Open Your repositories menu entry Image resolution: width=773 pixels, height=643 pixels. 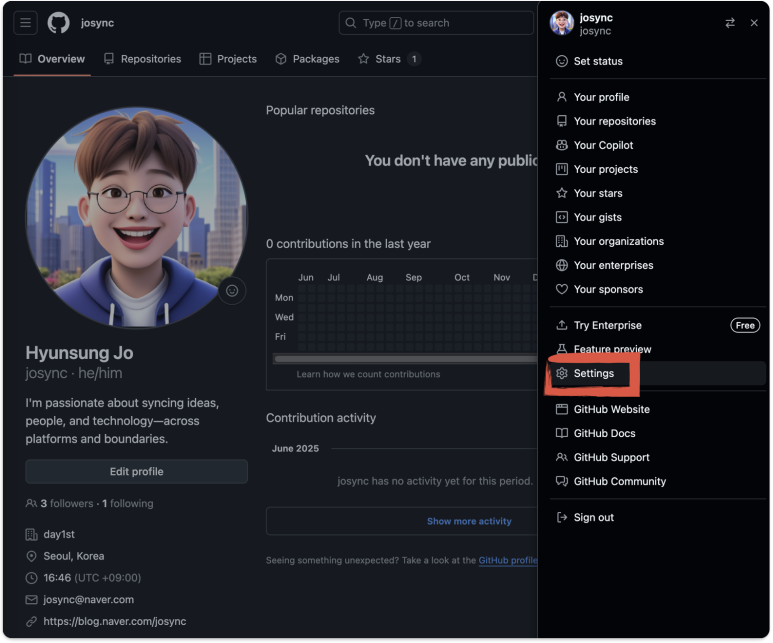pyautogui.click(x=658, y=121)
